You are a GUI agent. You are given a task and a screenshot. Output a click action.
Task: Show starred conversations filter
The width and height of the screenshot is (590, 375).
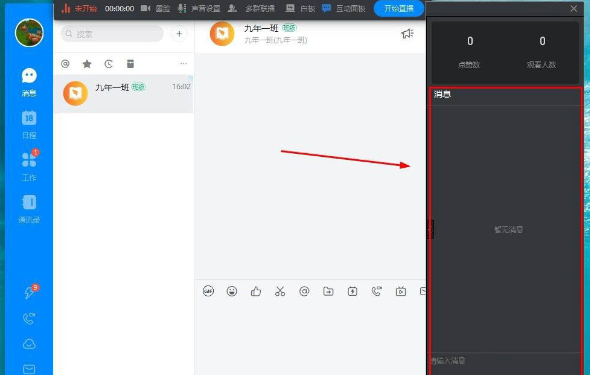(87, 64)
